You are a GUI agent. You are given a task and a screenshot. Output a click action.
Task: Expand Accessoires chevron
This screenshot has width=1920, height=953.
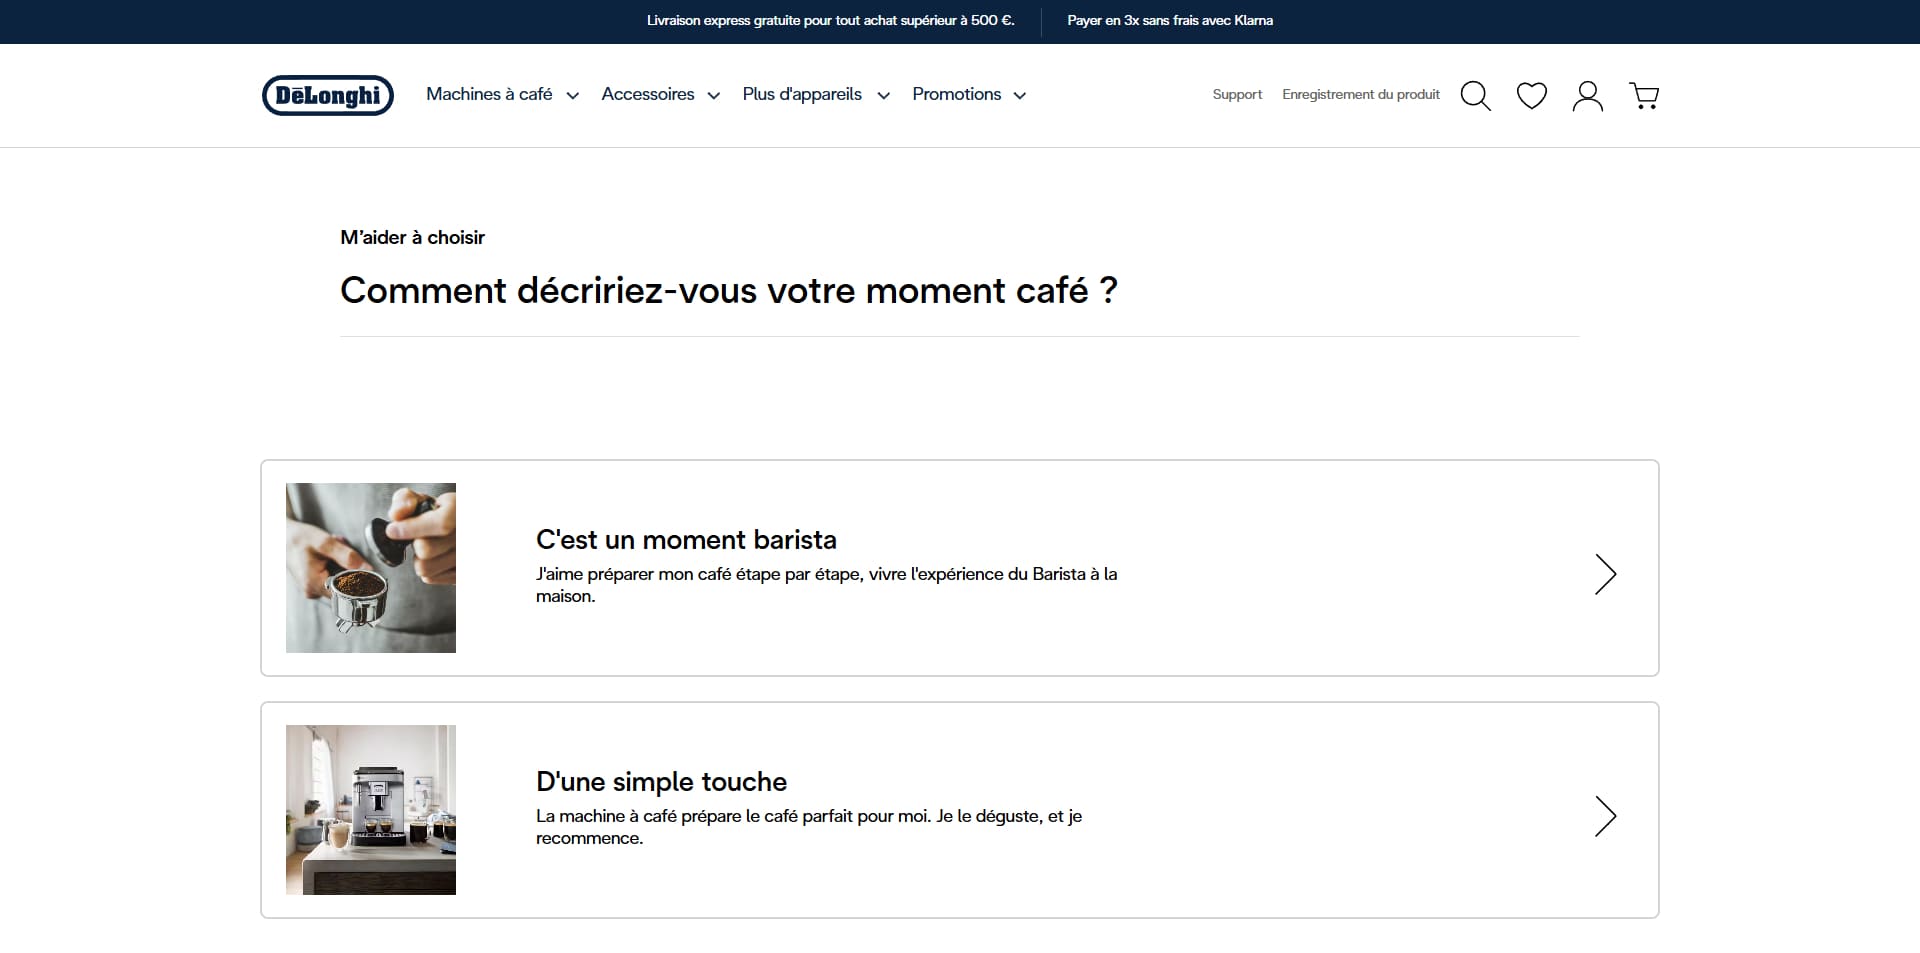(x=714, y=96)
